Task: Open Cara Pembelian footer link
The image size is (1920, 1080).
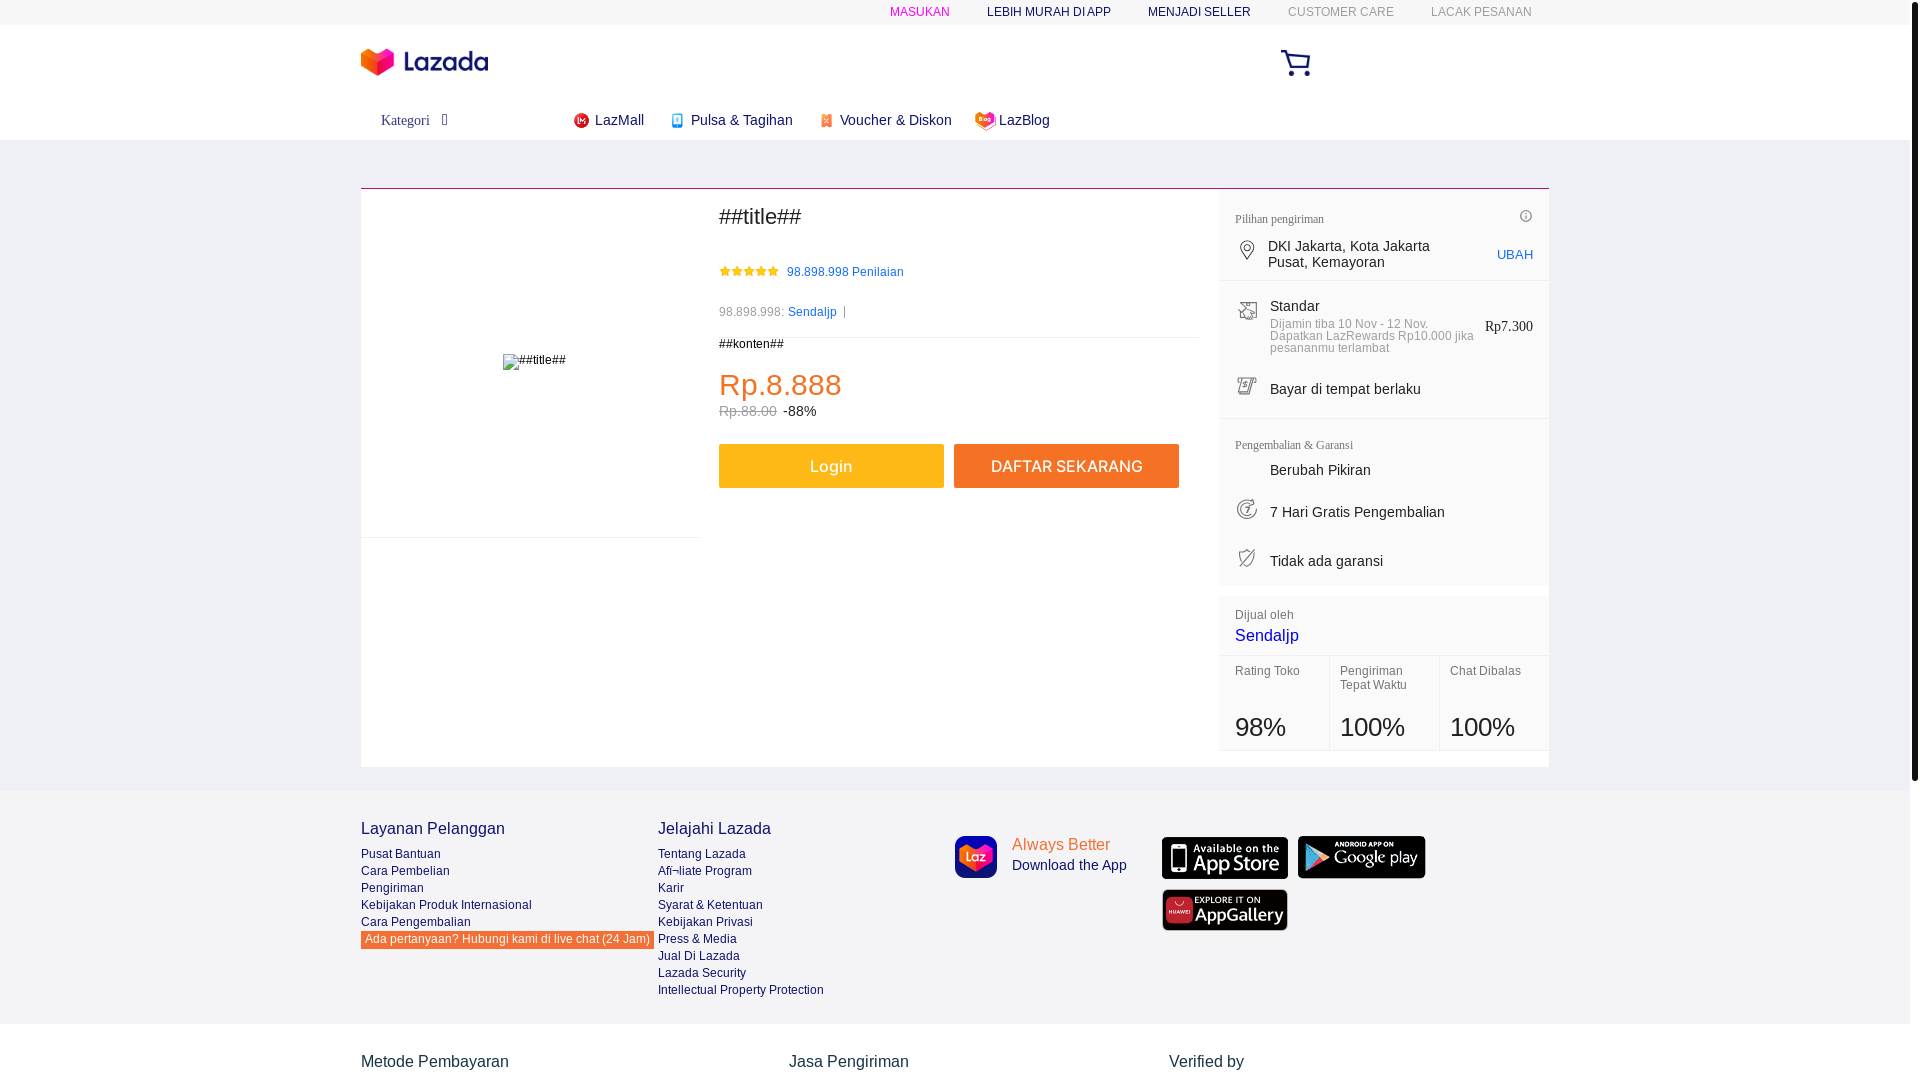Action: point(405,871)
